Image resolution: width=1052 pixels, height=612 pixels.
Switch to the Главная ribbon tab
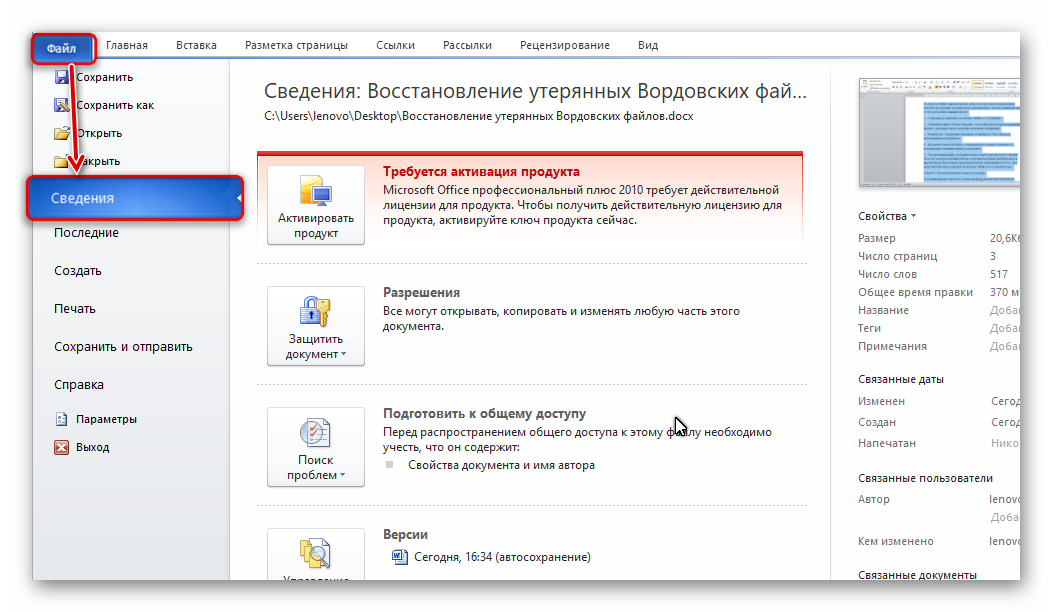tap(127, 45)
